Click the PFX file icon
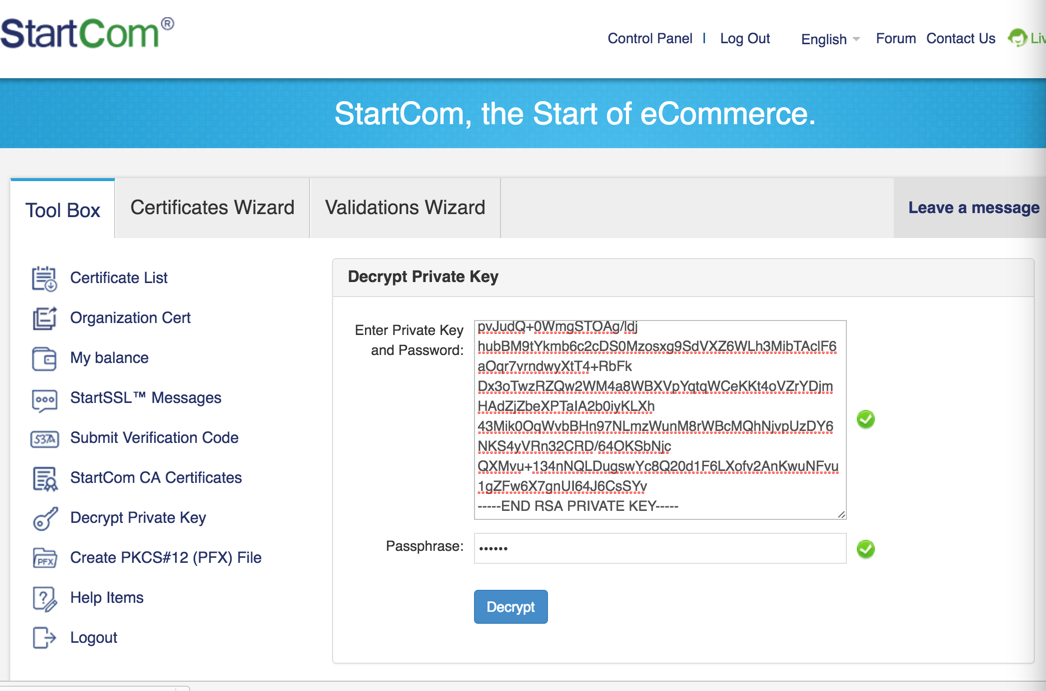 (45, 558)
